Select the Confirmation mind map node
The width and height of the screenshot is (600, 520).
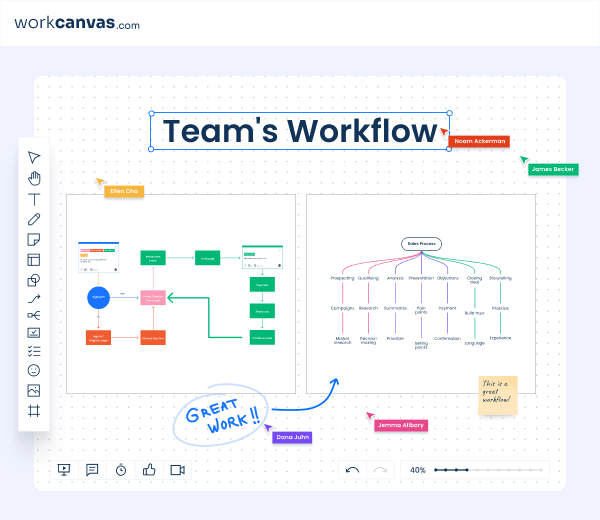[447, 339]
